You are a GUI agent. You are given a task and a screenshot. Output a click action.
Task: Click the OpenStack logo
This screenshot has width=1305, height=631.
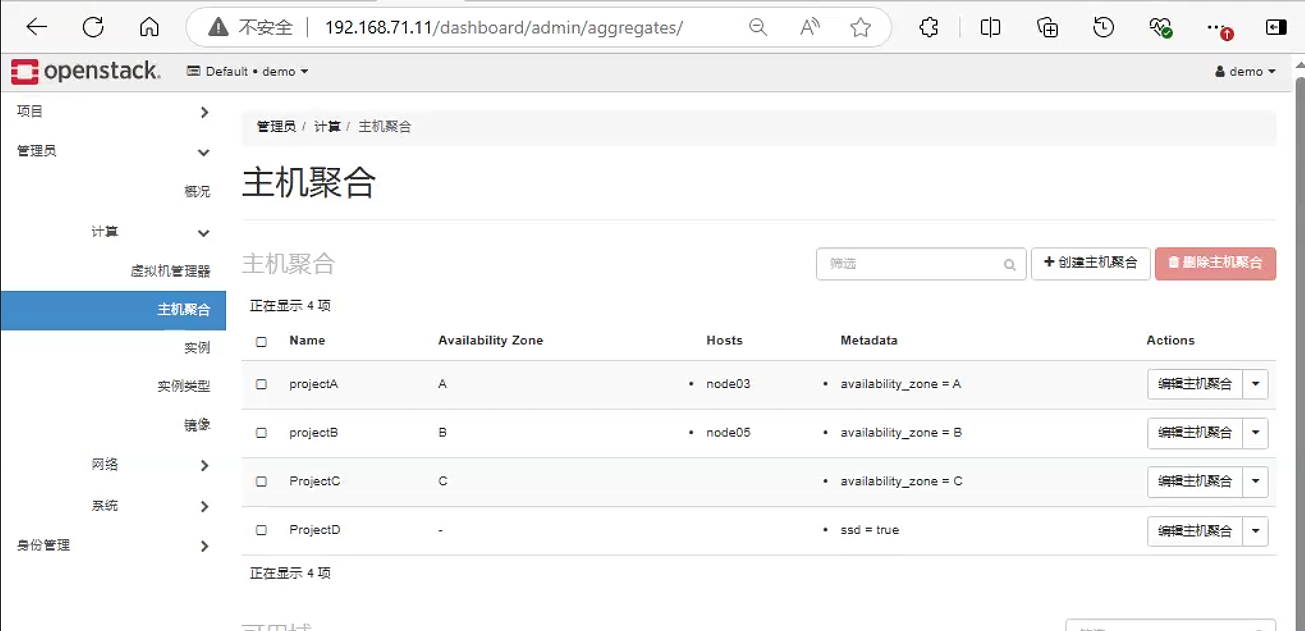[86, 71]
